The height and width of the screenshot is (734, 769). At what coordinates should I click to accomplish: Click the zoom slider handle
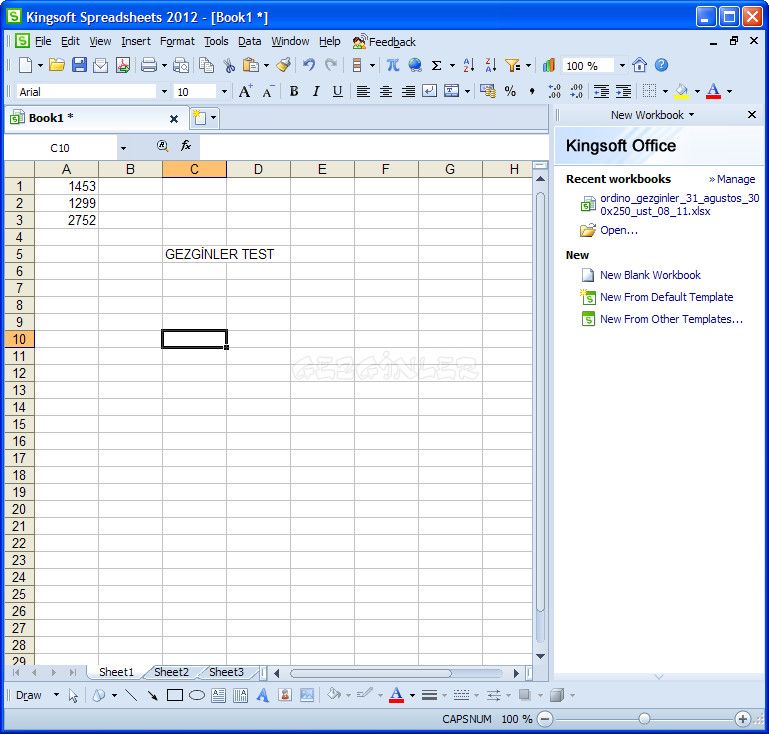[x=644, y=719]
